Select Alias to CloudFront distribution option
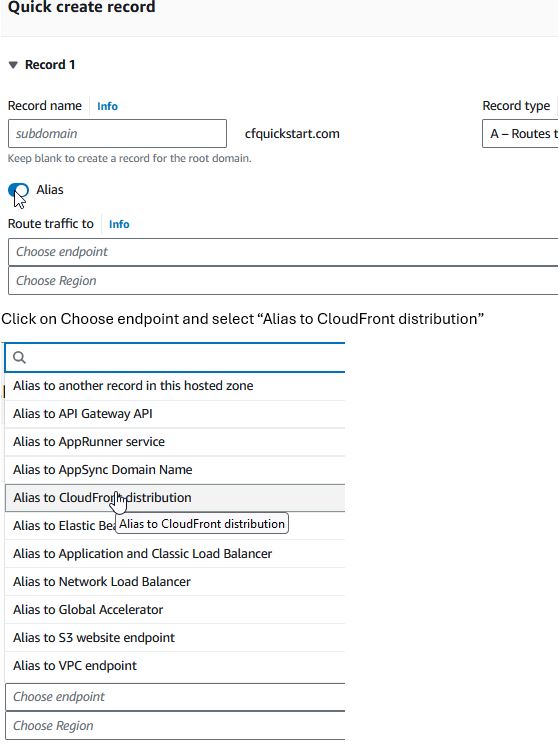 (175, 498)
